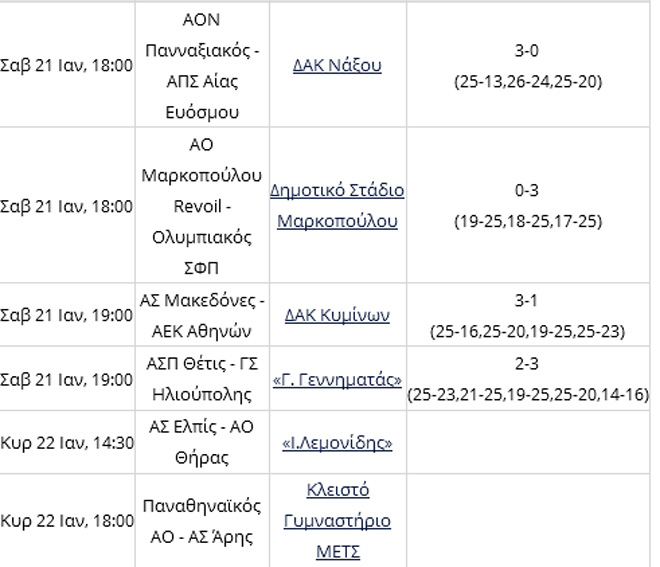Click the Δημοτικό Στάδιο Μαρκοπούλου link
Image resolution: width=660 pixels, height=567 pixels.
337,205
